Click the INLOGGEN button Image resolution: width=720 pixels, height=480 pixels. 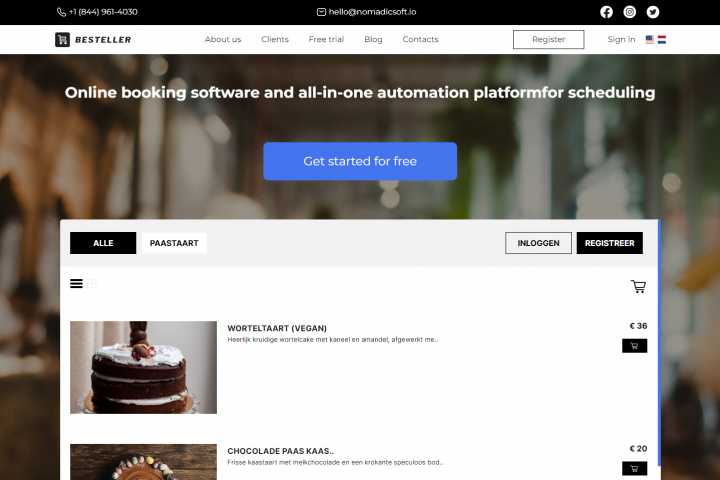[539, 243]
